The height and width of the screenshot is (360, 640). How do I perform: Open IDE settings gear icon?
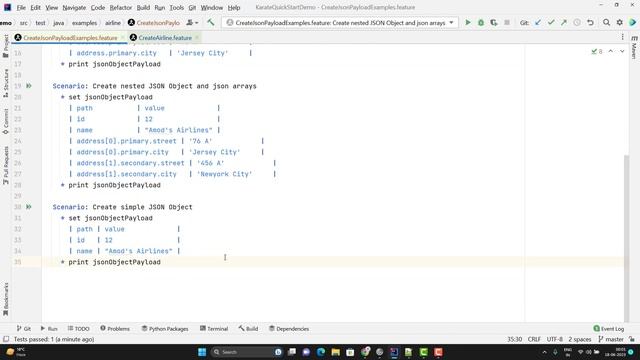(620, 23)
